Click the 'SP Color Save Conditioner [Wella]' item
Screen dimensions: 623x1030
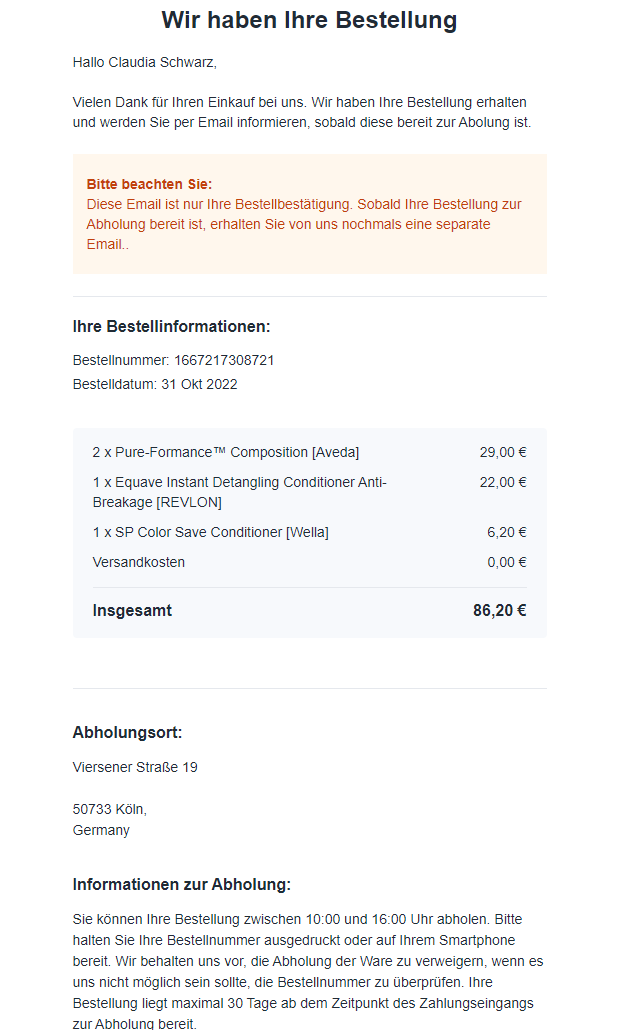[210, 532]
